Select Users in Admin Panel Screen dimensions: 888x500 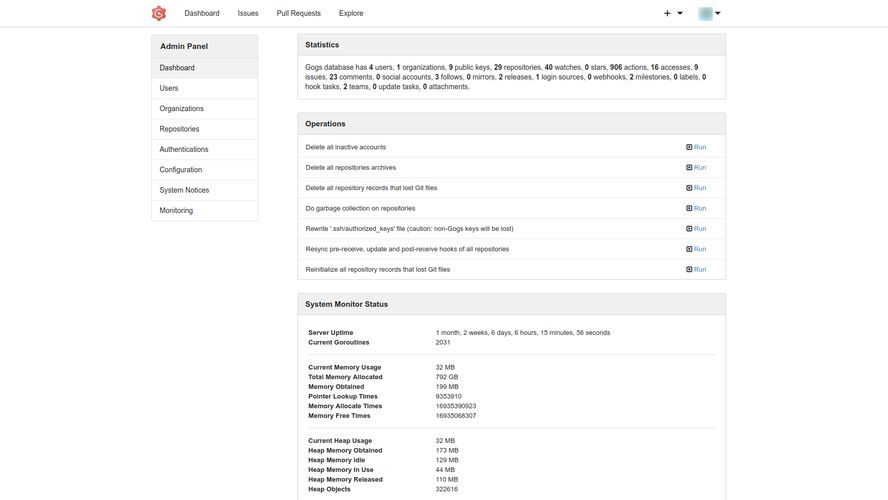click(x=169, y=88)
